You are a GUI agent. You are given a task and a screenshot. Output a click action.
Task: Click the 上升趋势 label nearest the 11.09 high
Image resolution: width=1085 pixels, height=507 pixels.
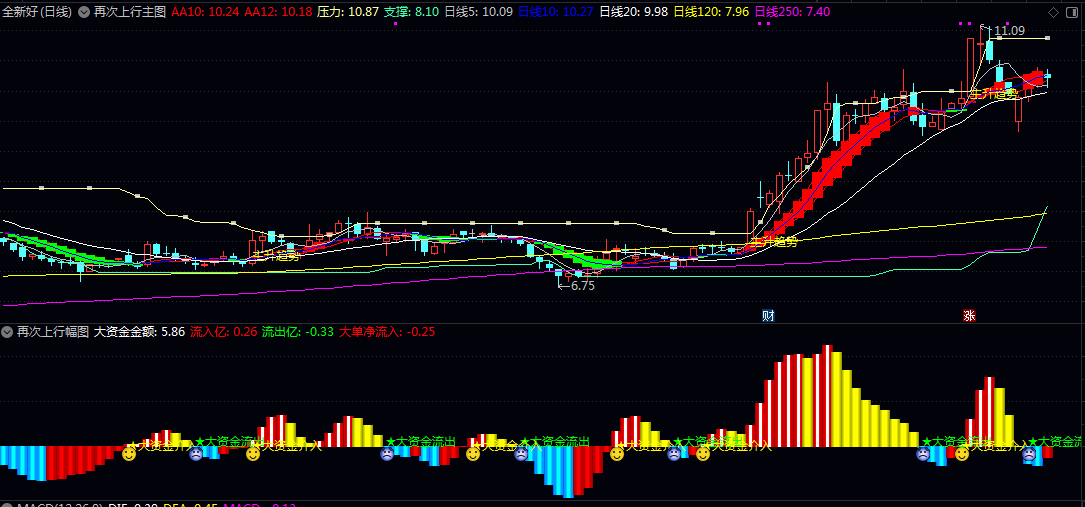click(x=993, y=93)
